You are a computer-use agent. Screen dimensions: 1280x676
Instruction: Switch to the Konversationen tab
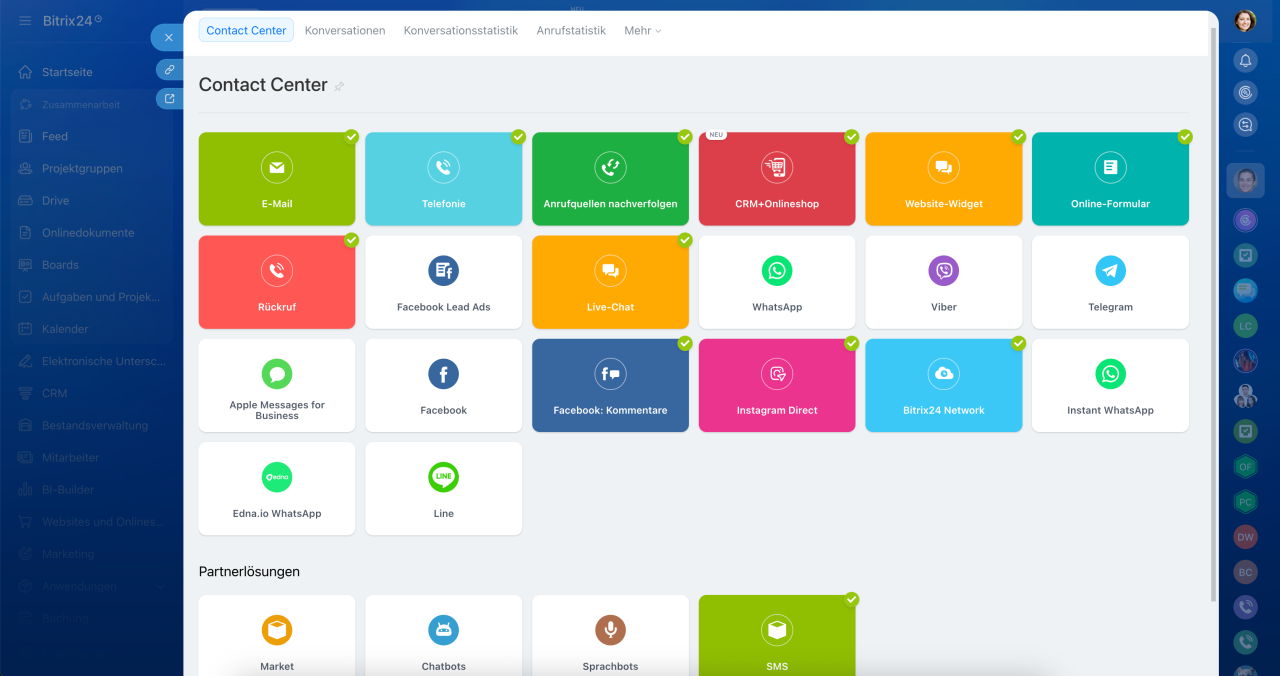point(345,30)
